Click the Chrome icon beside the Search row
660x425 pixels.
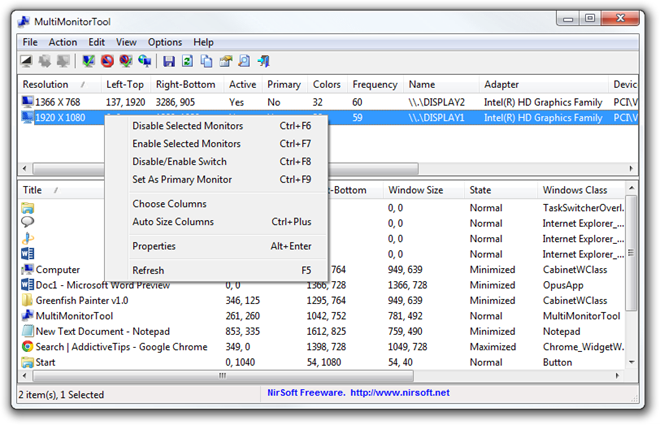click(27, 346)
